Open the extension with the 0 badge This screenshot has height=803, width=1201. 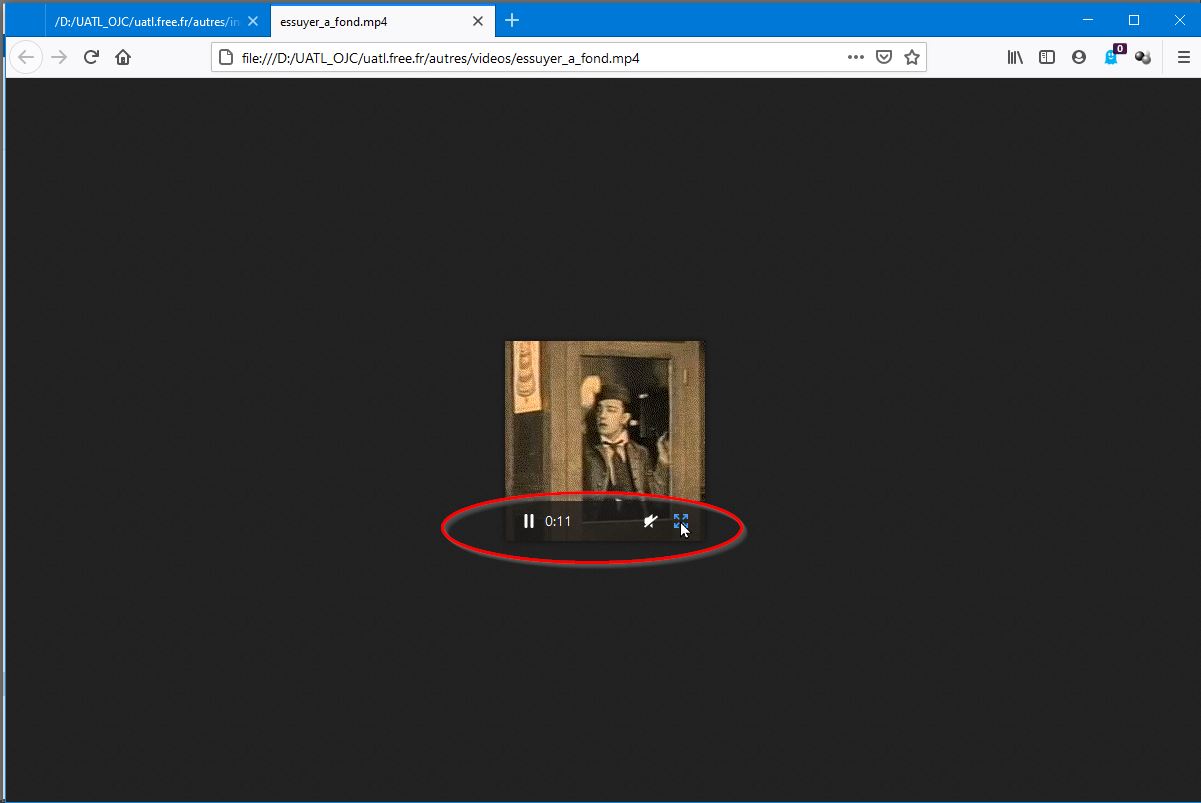coord(1112,56)
